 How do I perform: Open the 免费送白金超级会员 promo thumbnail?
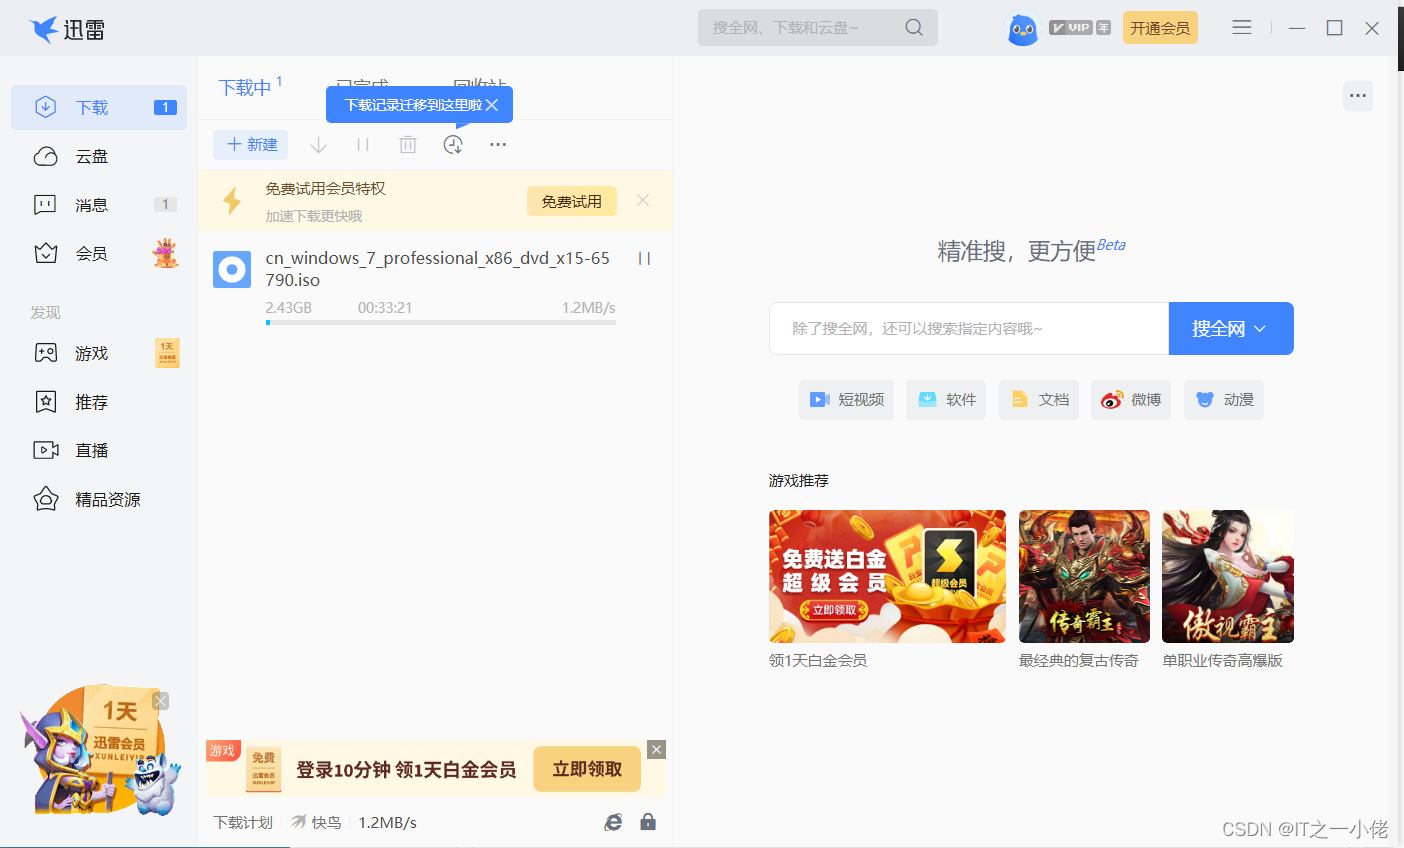coord(887,576)
